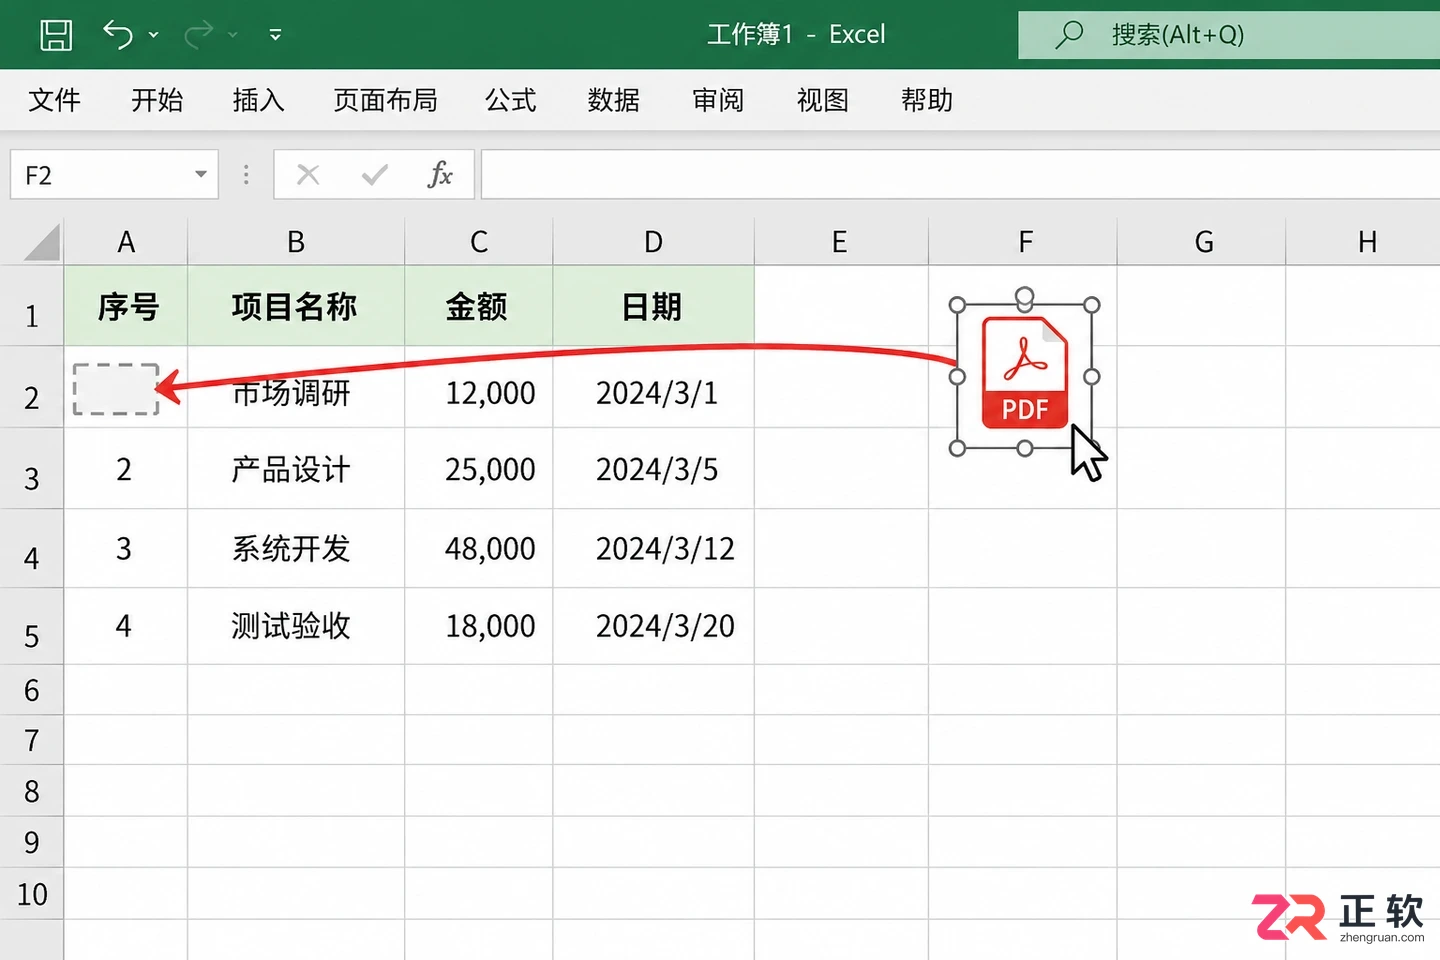Select row 6 header

pyautogui.click(x=32, y=690)
